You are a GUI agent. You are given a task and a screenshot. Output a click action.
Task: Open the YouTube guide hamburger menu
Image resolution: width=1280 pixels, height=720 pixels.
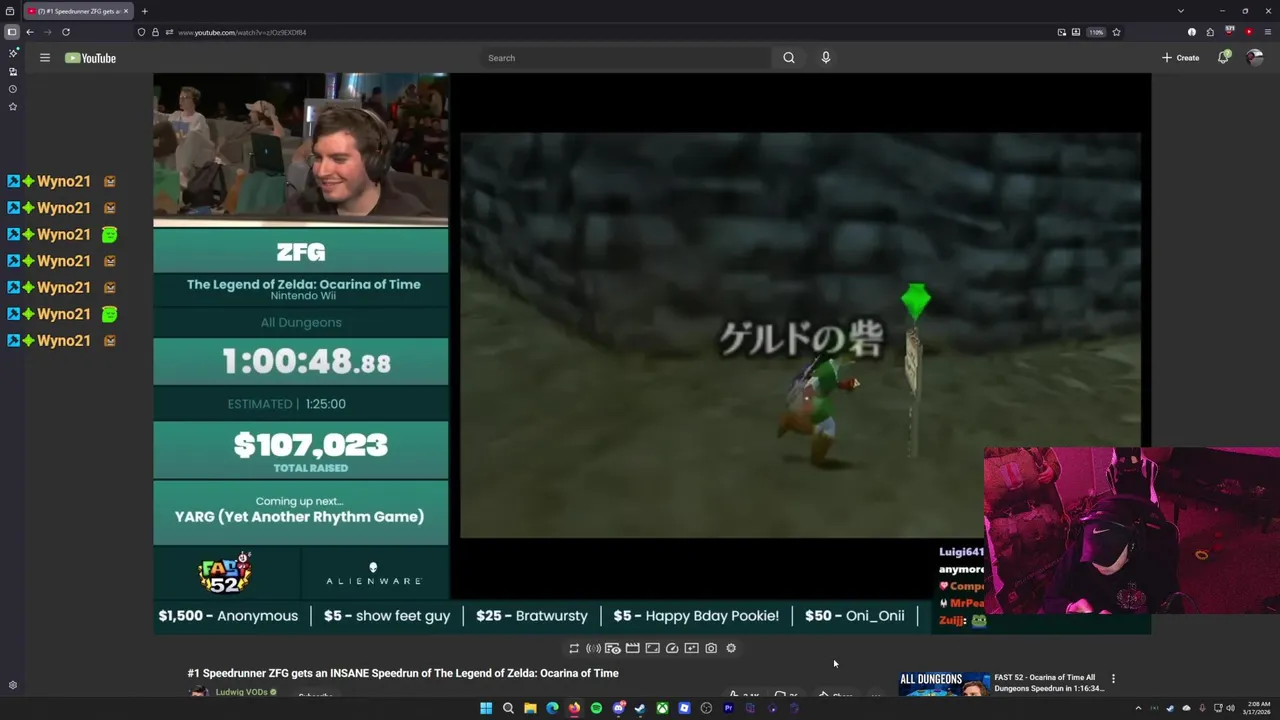tap(44, 58)
